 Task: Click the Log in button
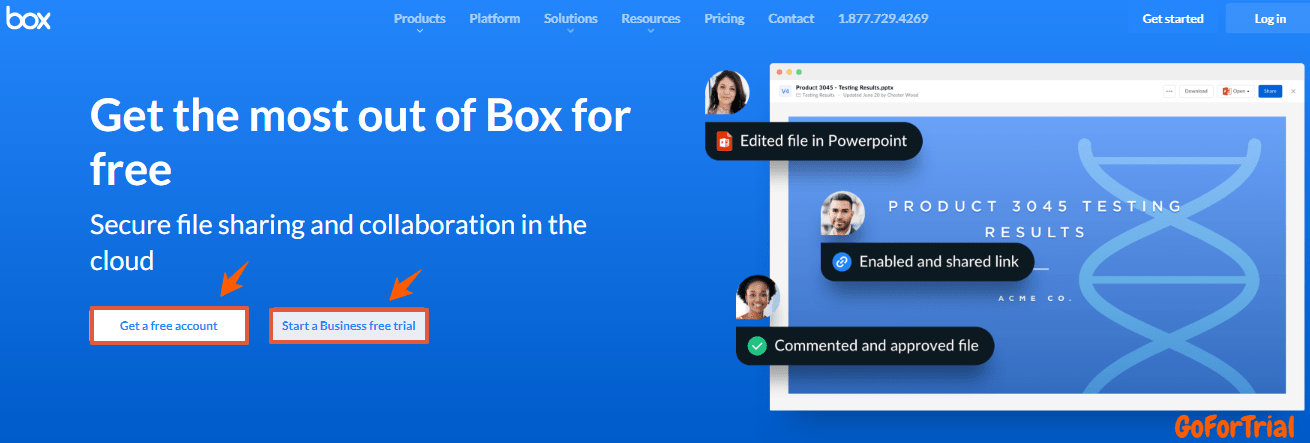pos(1270,18)
